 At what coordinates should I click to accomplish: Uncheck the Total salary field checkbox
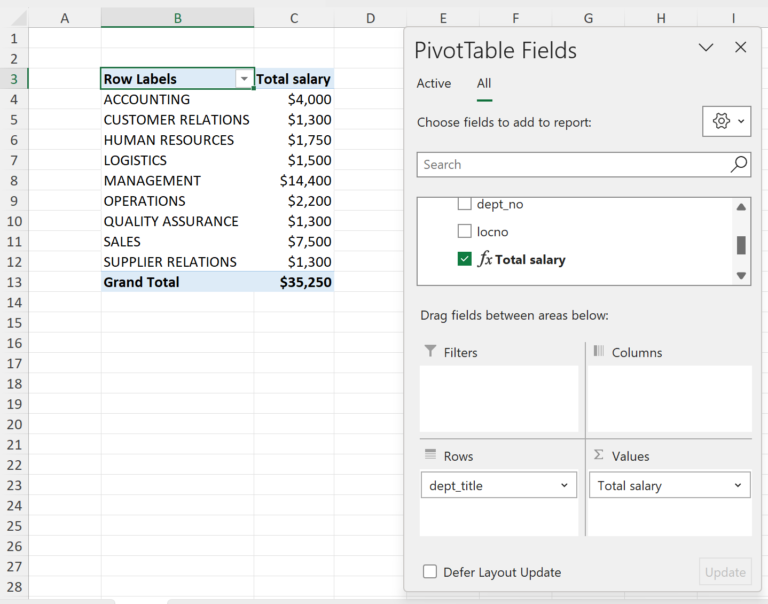pyautogui.click(x=464, y=259)
